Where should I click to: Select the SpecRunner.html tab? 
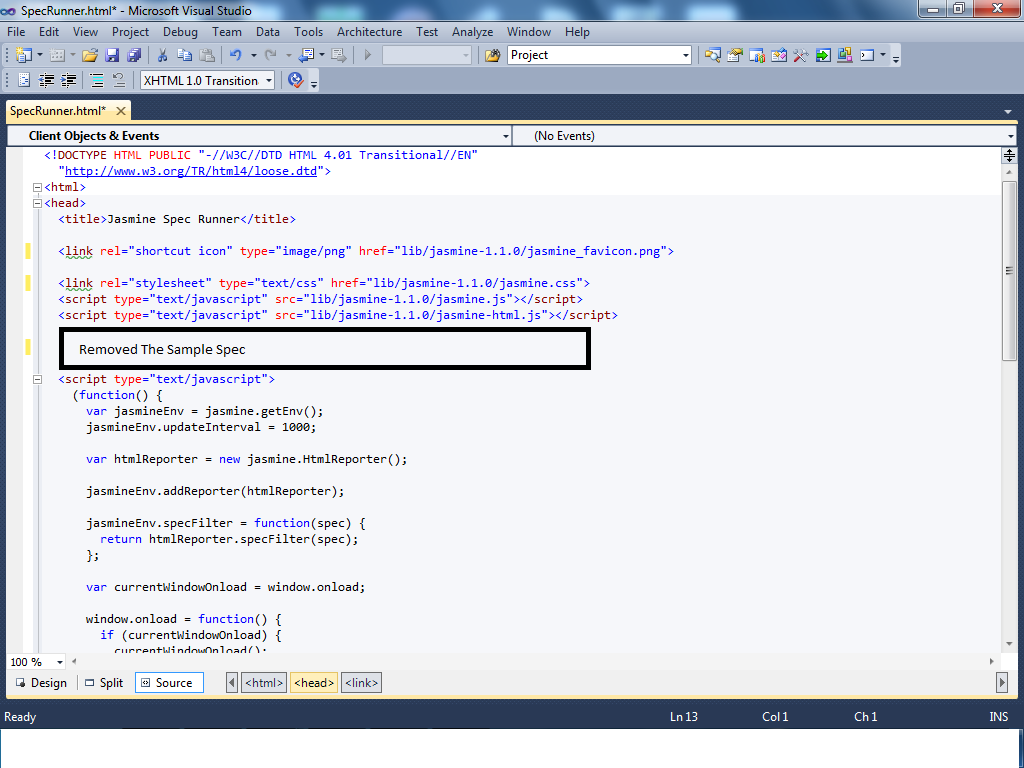[60, 111]
